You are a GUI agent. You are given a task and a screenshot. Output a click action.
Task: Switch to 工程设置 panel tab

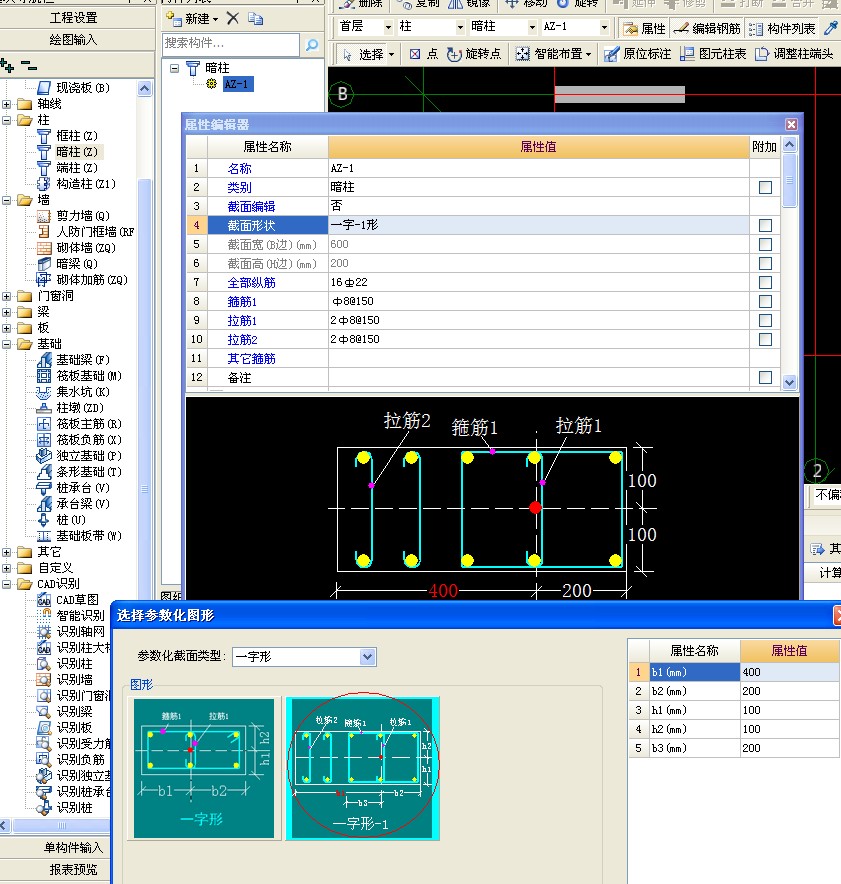tap(74, 18)
